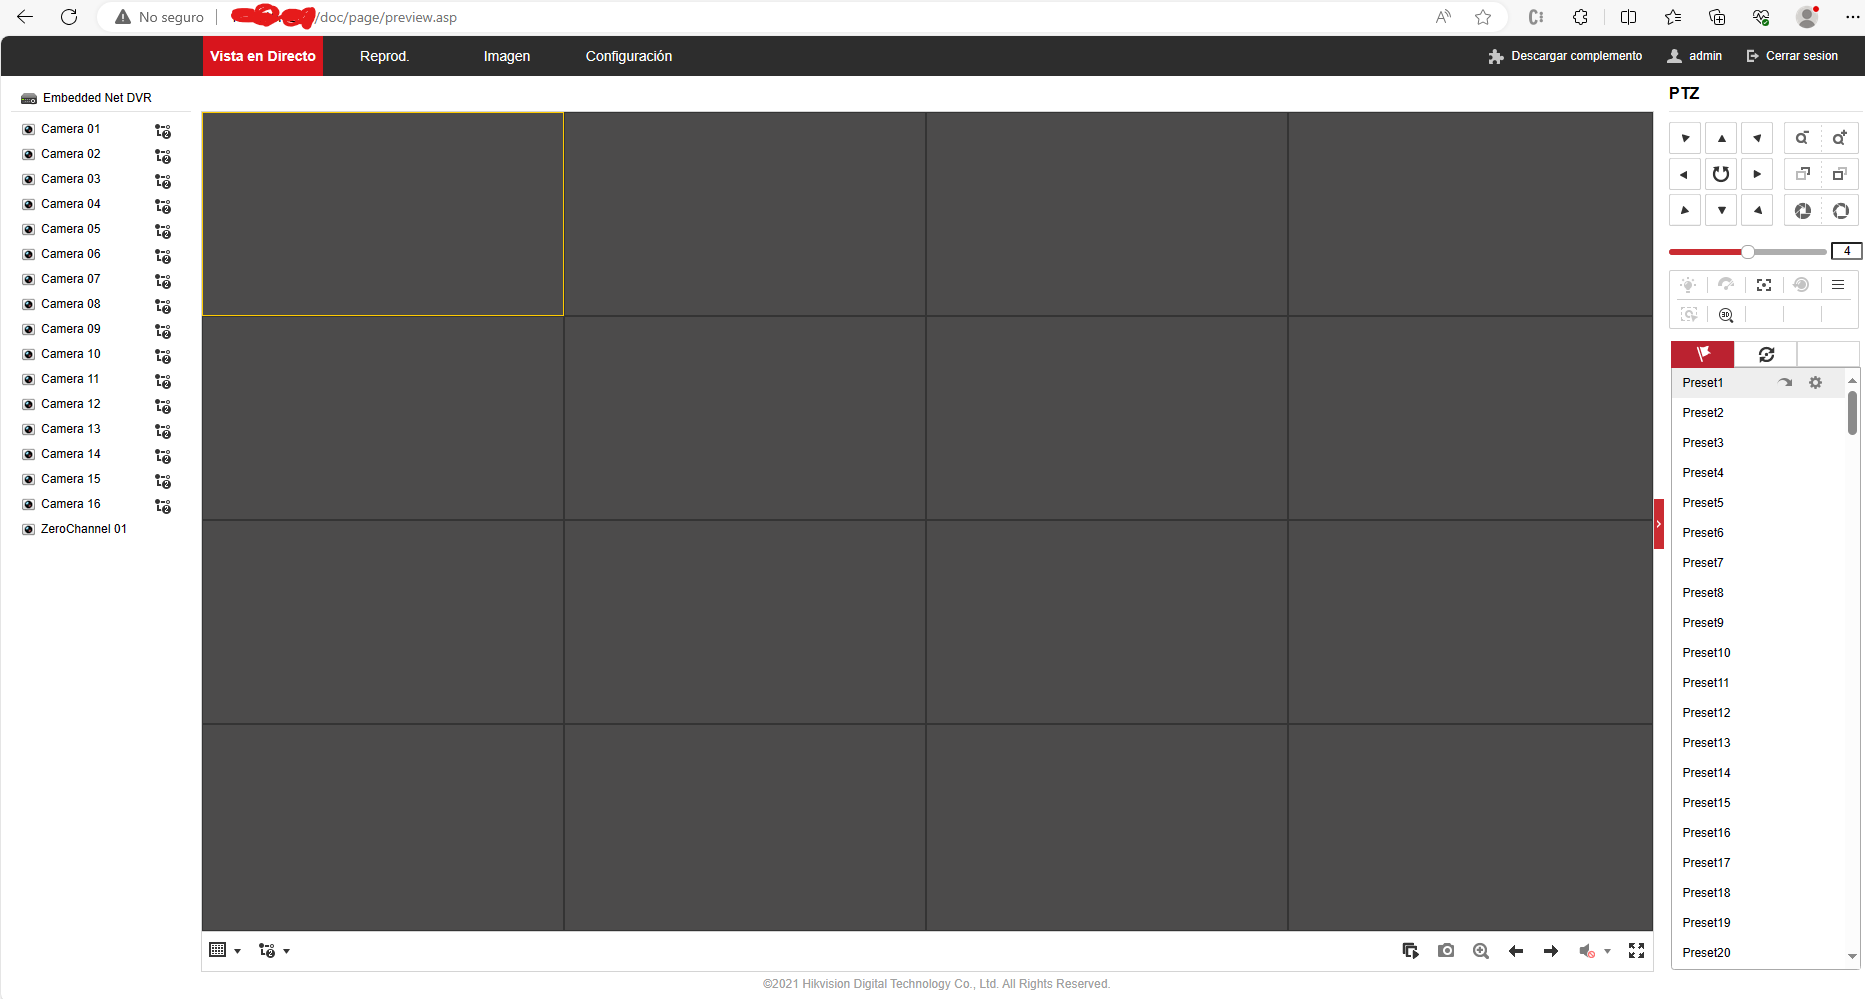
Task: Click Cerrar sesion to log out
Action: point(1792,56)
